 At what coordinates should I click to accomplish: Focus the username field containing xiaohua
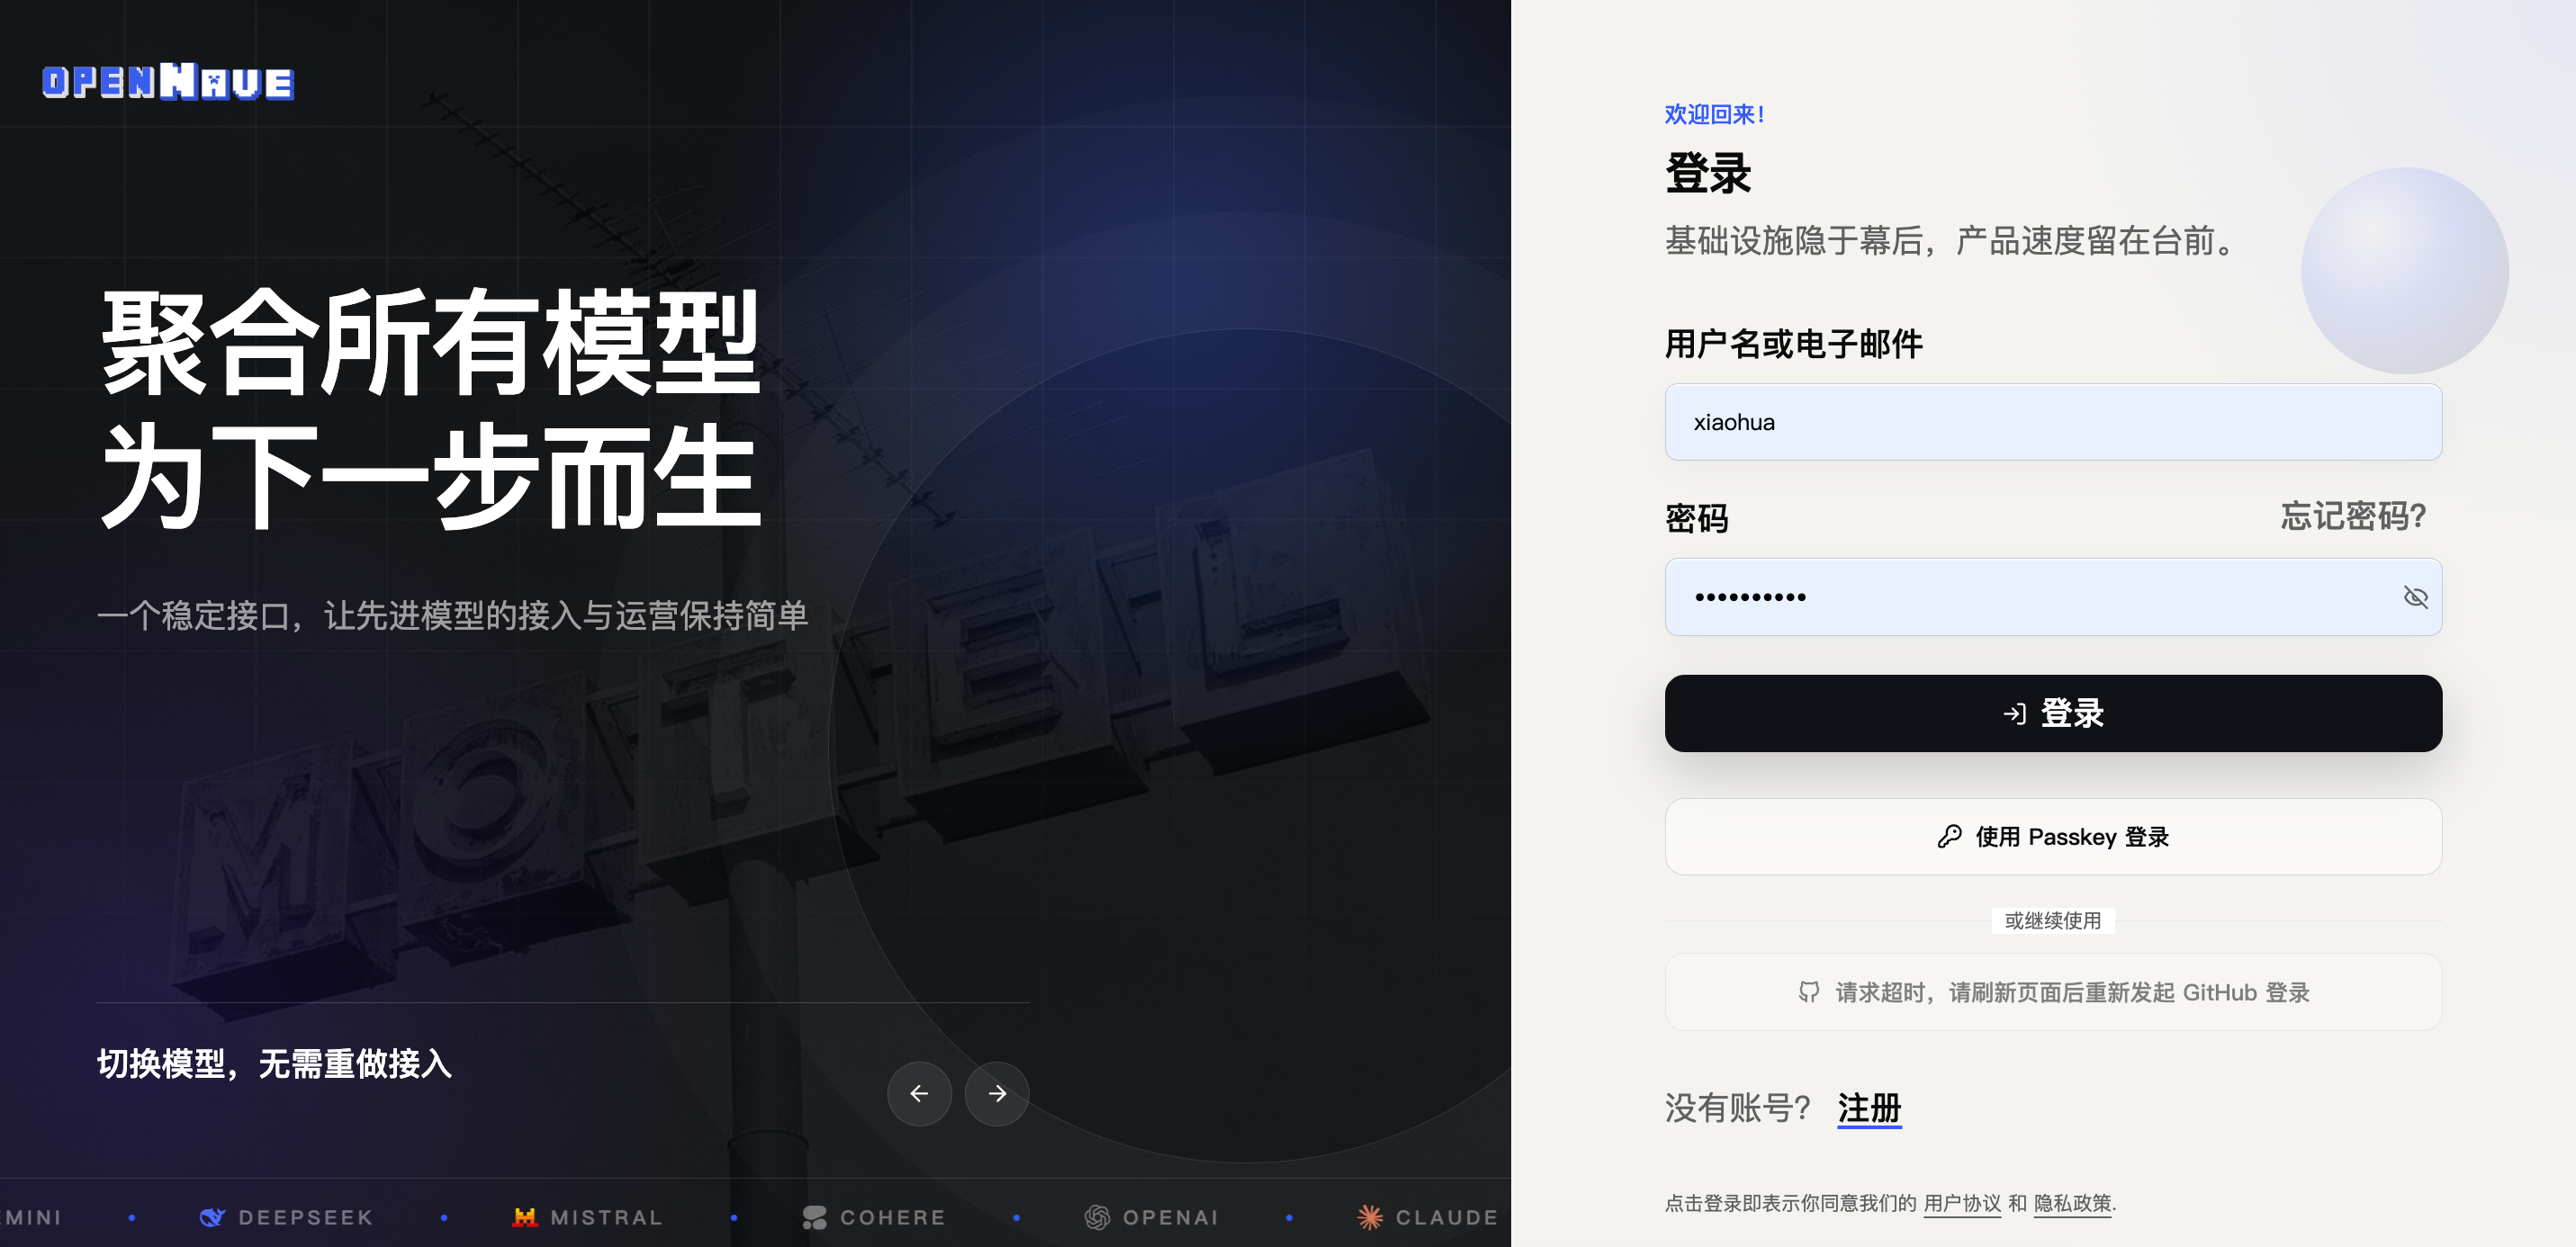pyautogui.click(x=2052, y=422)
